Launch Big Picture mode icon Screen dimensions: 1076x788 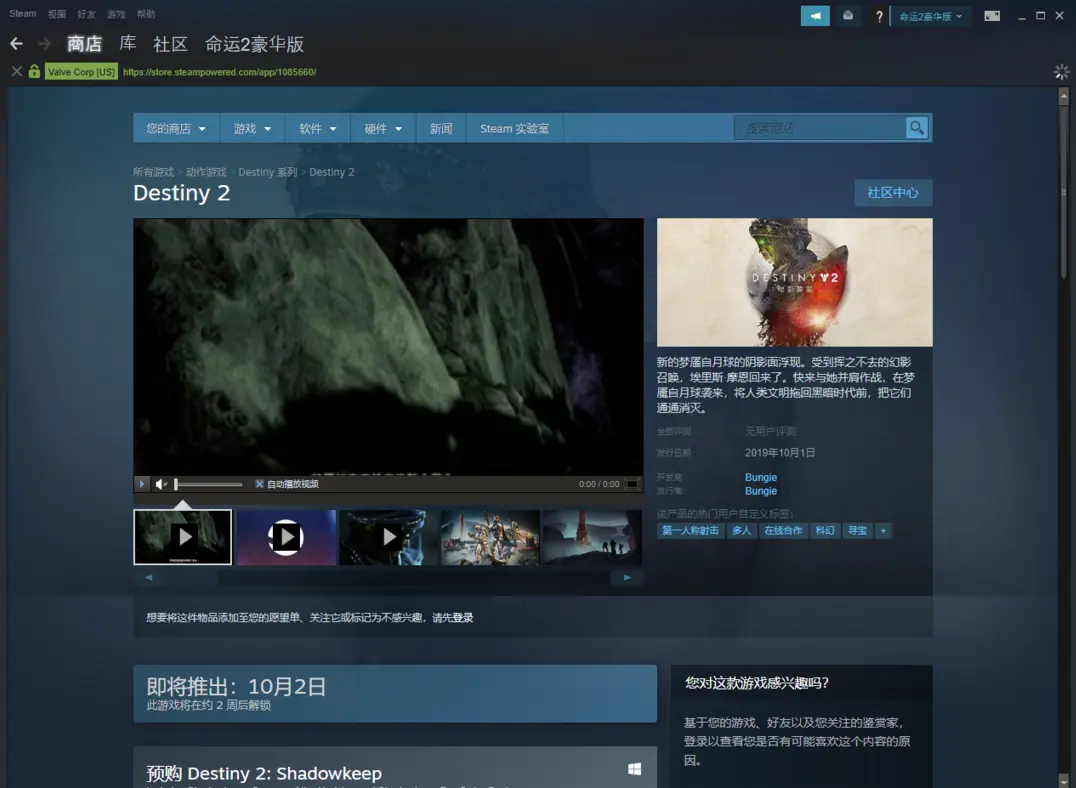pyautogui.click(x=992, y=16)
